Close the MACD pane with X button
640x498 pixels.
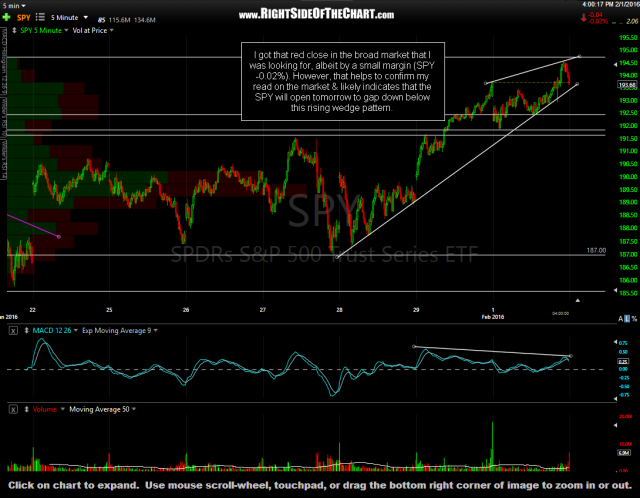pyautogui.click(x=13, y=331)
